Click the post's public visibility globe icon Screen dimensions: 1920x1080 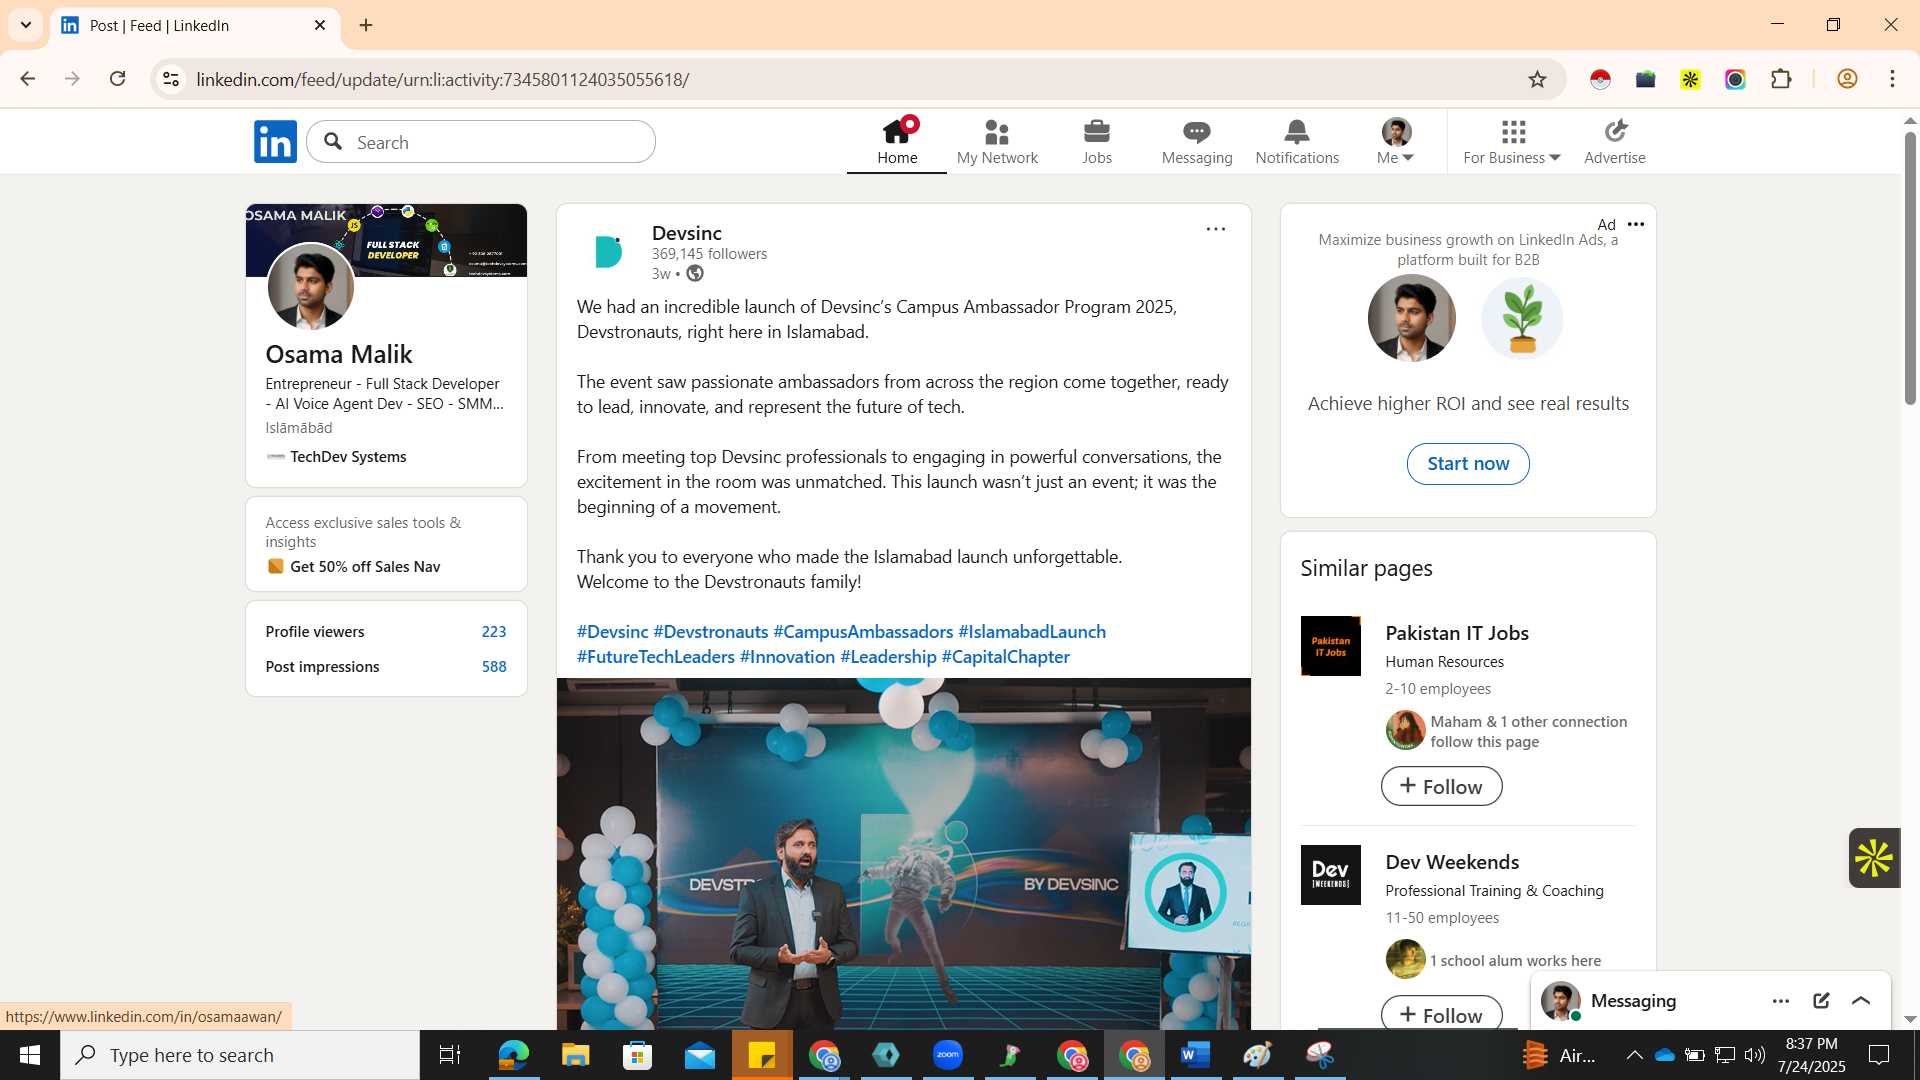[695, 274]
